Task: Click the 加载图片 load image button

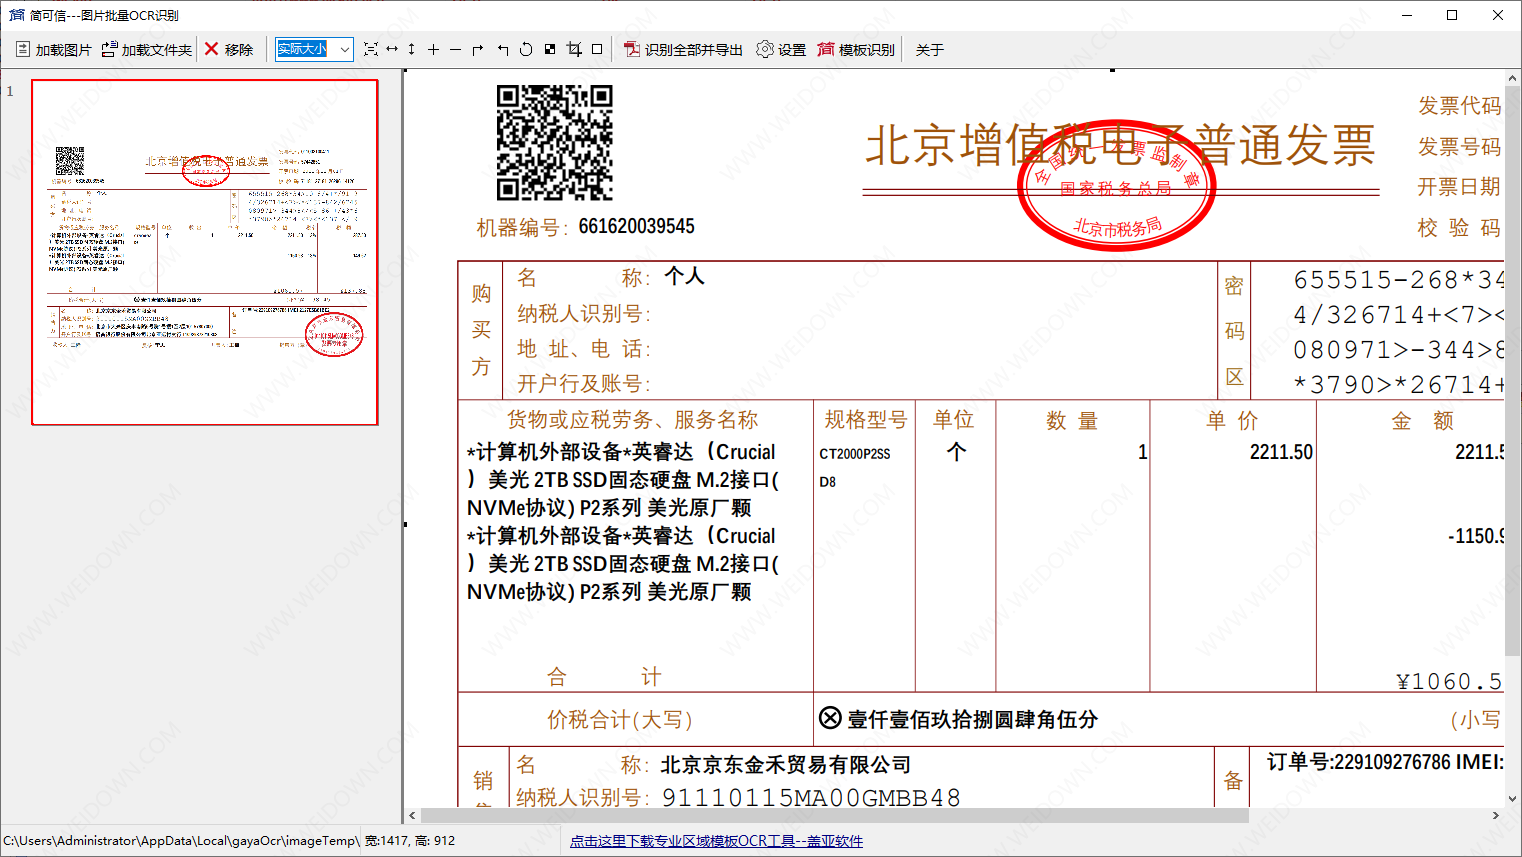Action: [x=54, y=49]
